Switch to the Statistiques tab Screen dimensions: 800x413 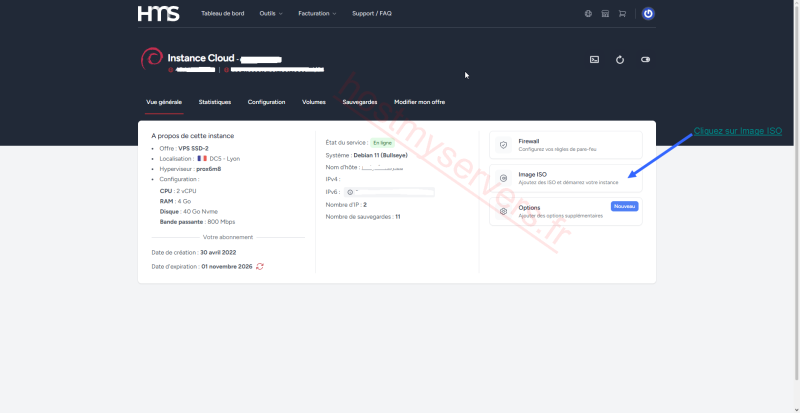click(215, 102)
